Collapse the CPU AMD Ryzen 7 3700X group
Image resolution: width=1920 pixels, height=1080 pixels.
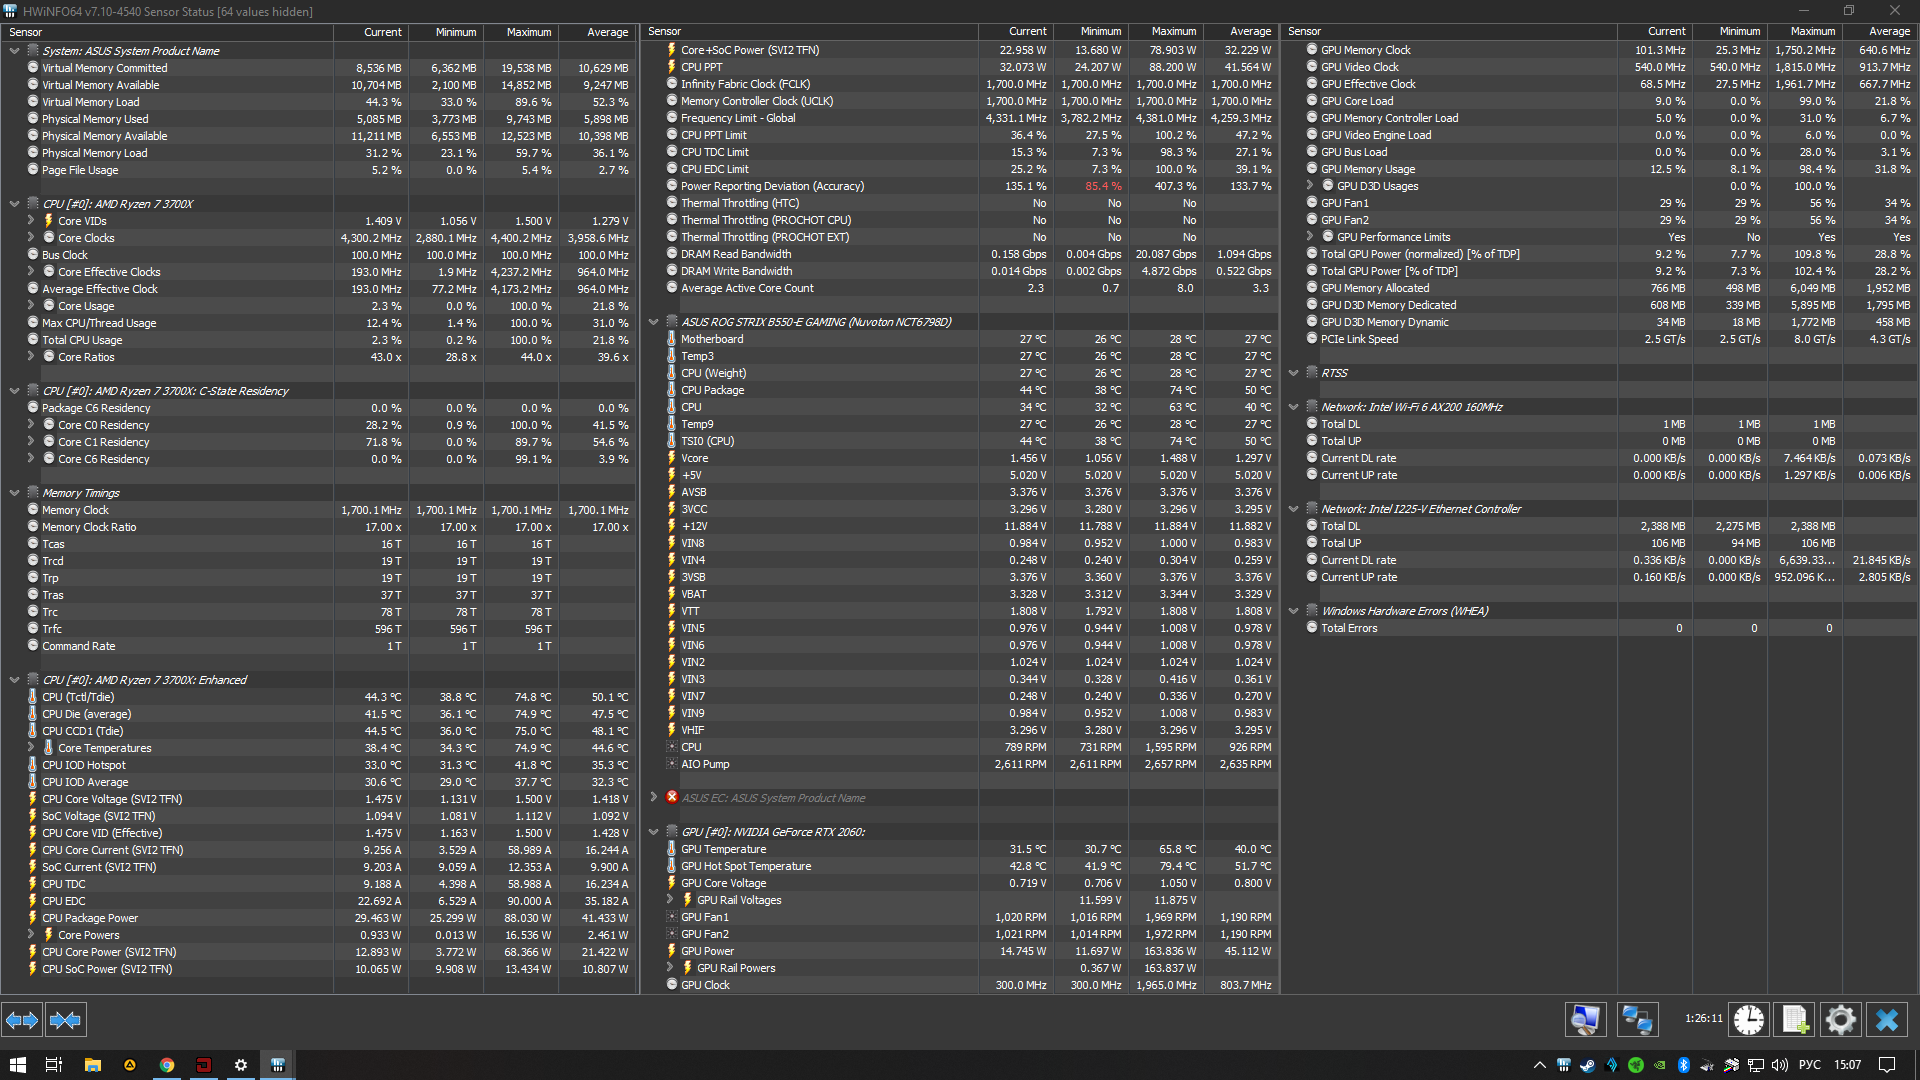(14, 204)
